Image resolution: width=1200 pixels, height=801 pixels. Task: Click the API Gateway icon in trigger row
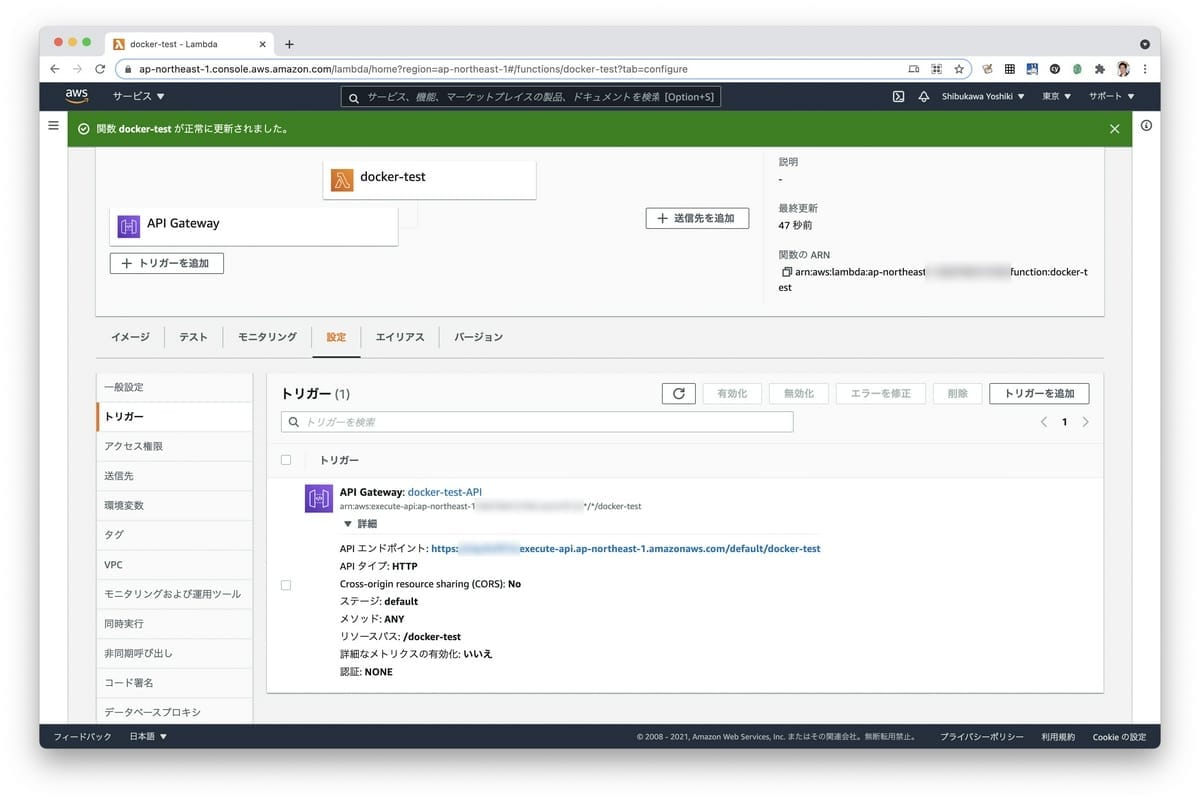pos(319,498)
